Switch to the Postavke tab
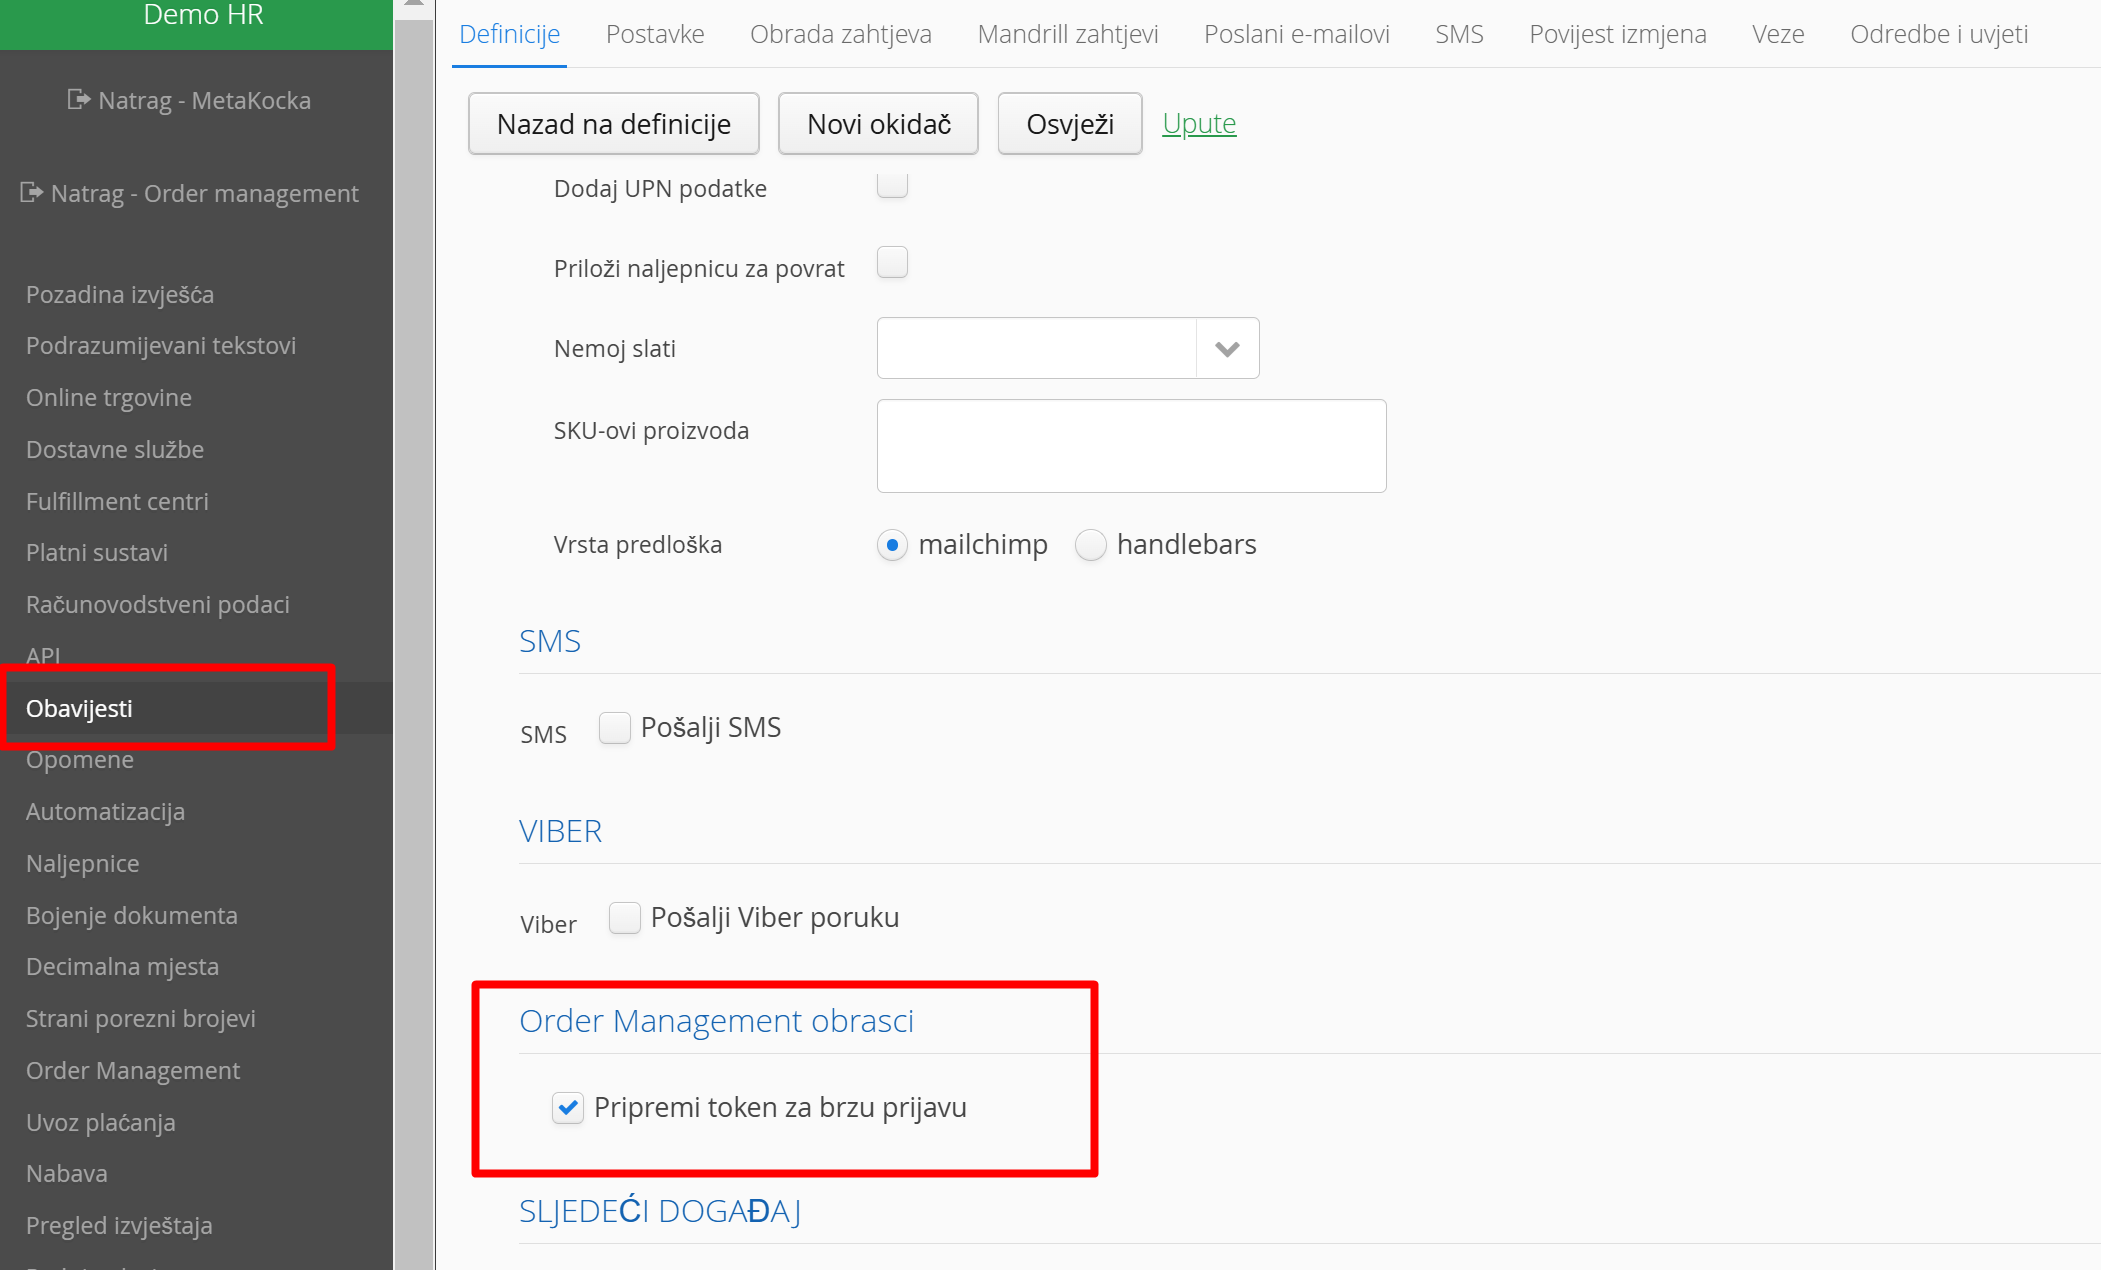The height and width of the screenshot is (1270, 2101). [655, 34]
